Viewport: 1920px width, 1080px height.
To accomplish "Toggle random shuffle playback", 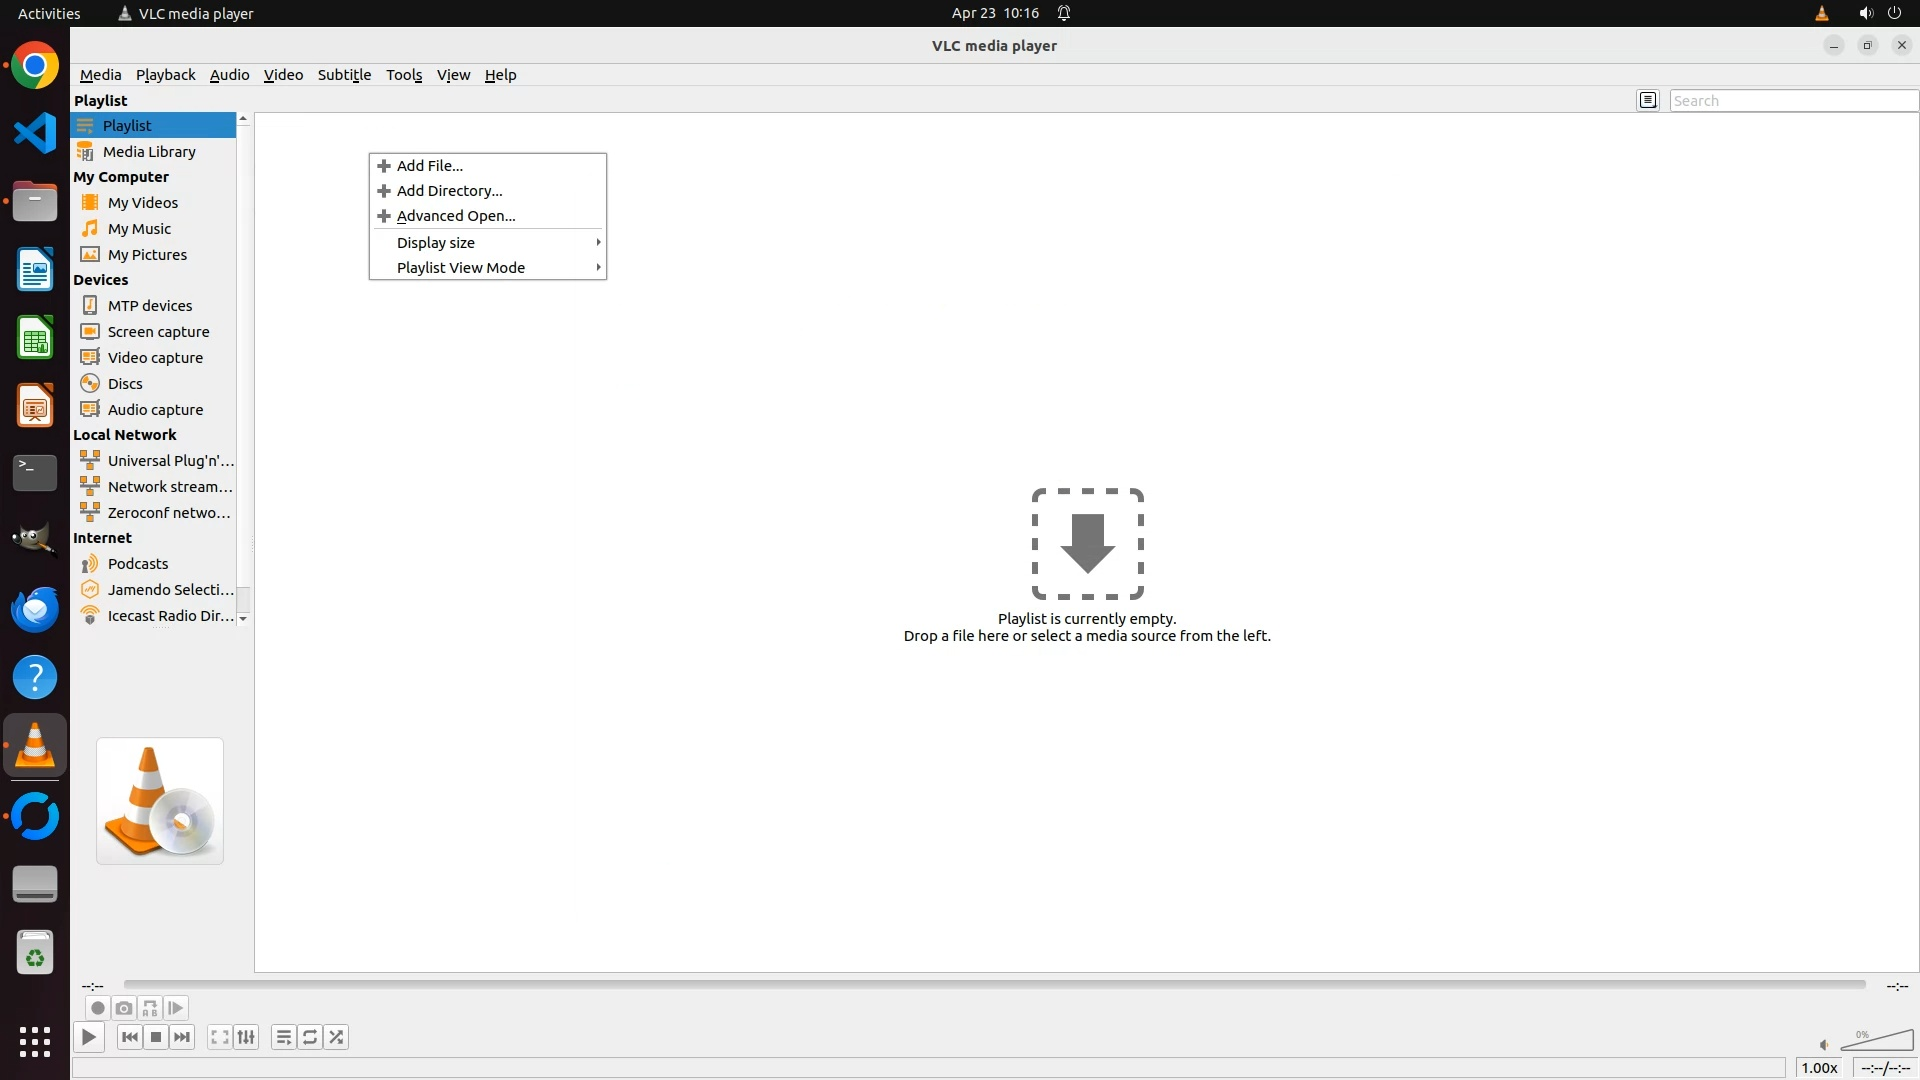I will point(337,1037).
